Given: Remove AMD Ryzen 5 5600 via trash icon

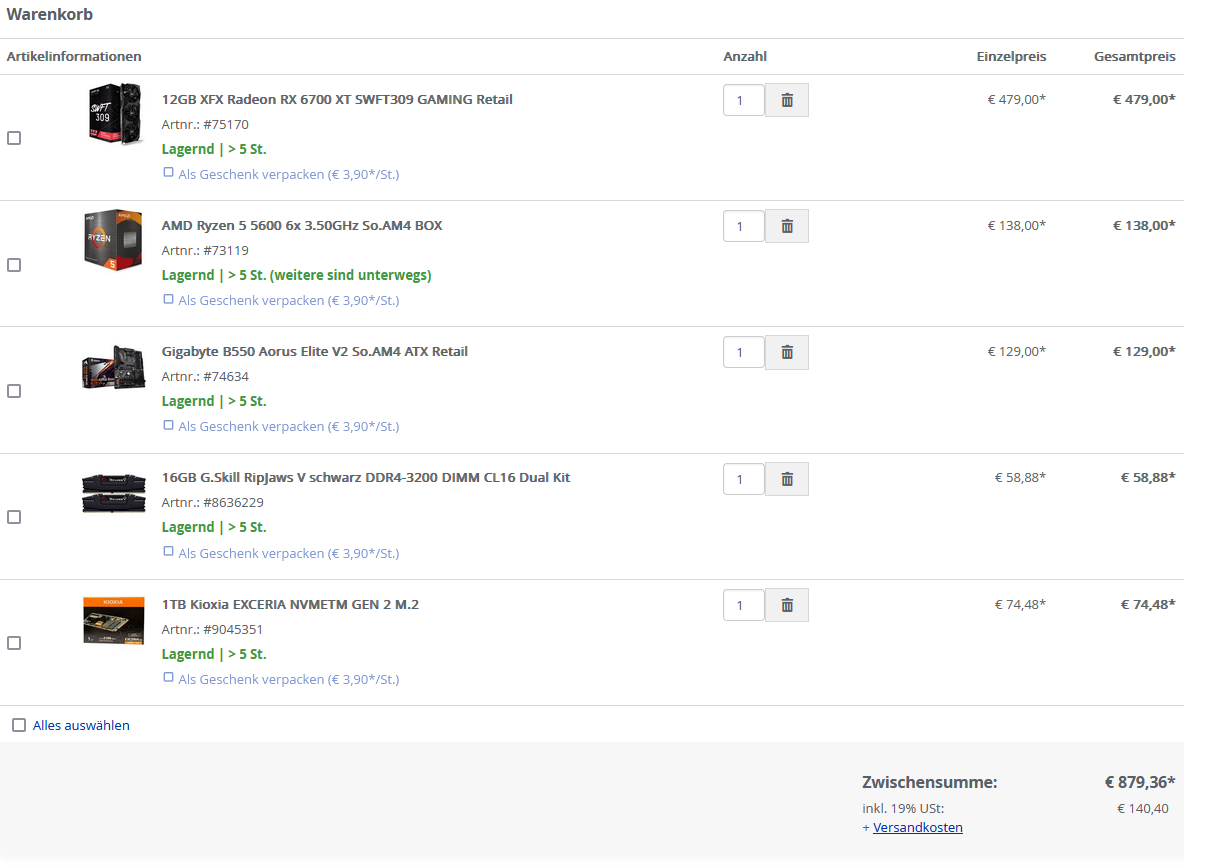Looking at the screenshot, I should 787,226.
